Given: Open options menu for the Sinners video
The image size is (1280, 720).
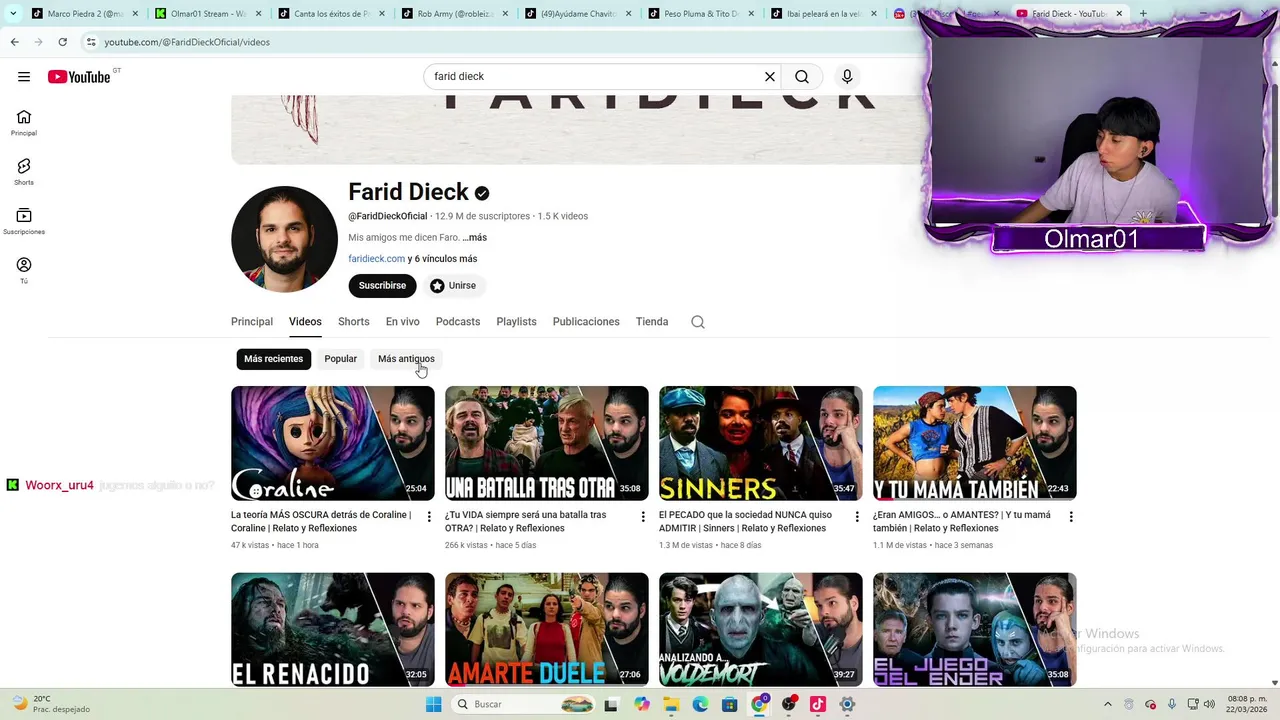Looking at the screenshot, I should (857, 517).
